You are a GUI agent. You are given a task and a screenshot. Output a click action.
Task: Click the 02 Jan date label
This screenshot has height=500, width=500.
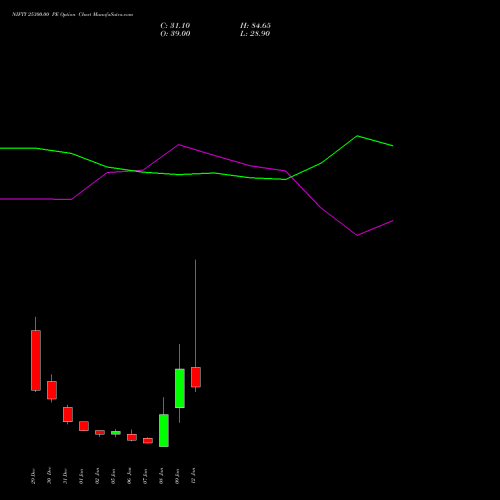(97, 476)
